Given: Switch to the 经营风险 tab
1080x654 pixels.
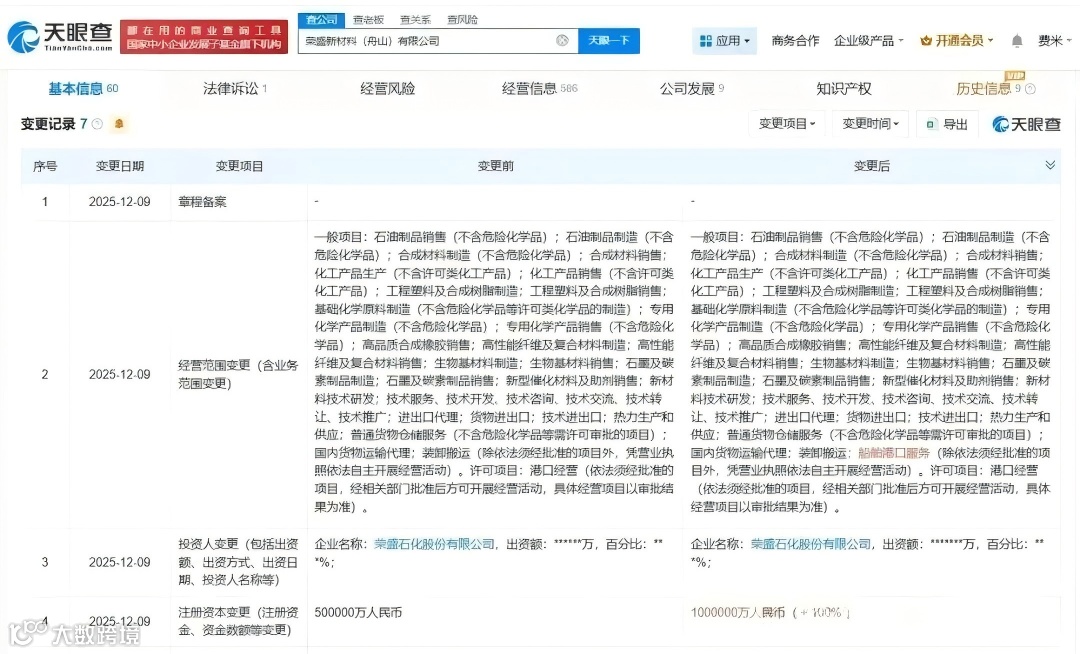Looking at the screenshot, I should (388, 89).
